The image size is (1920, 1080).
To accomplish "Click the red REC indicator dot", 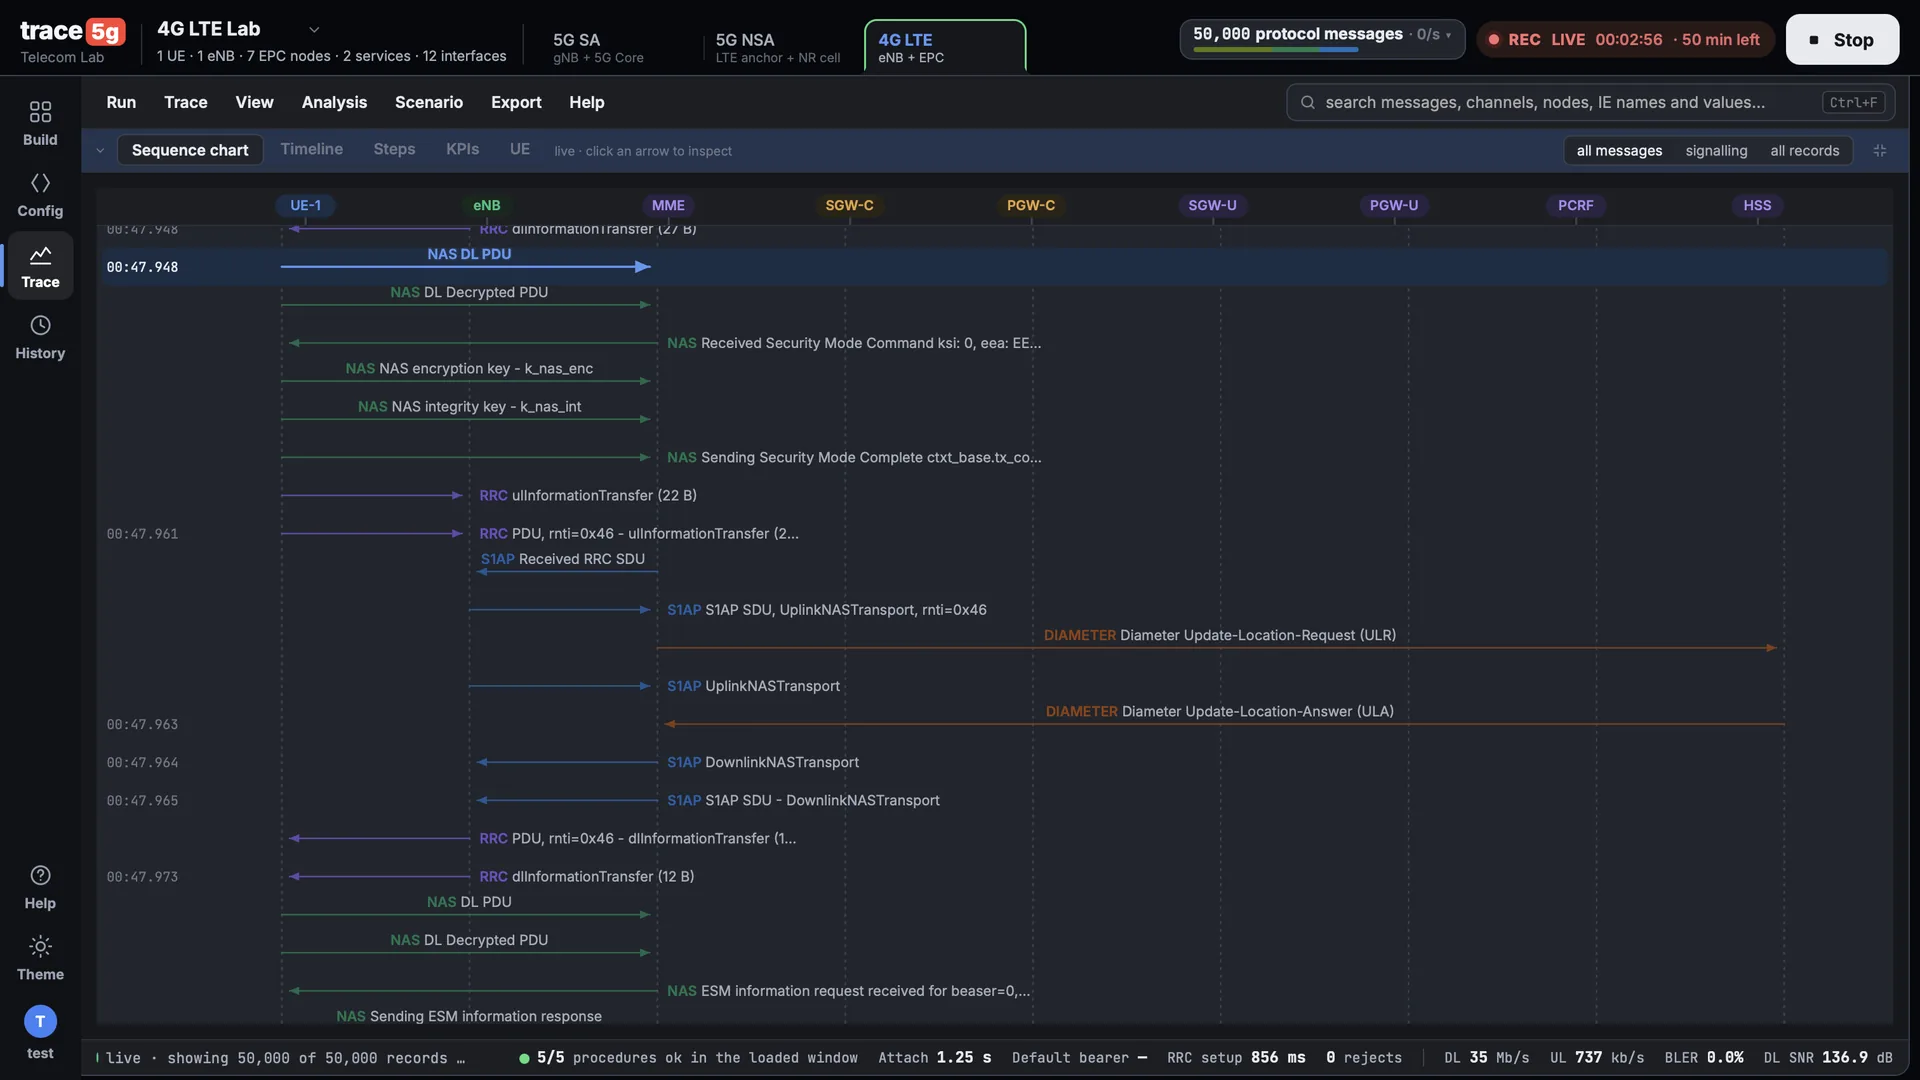I will [1494, 40].
